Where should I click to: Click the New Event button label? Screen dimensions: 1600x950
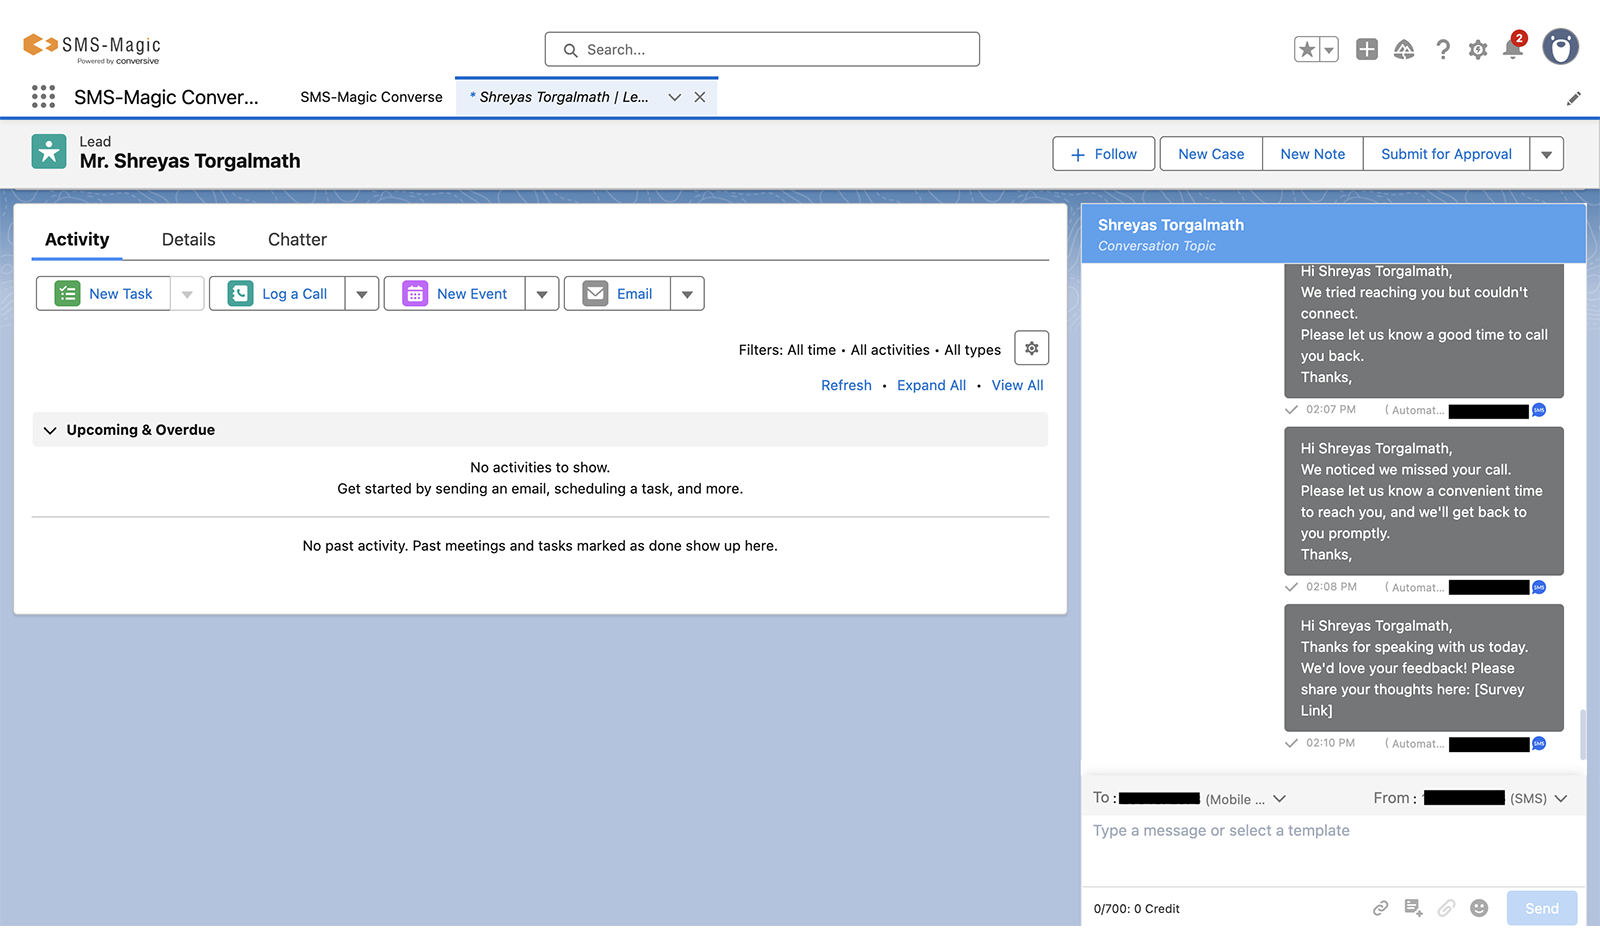[x=472, y=294]
